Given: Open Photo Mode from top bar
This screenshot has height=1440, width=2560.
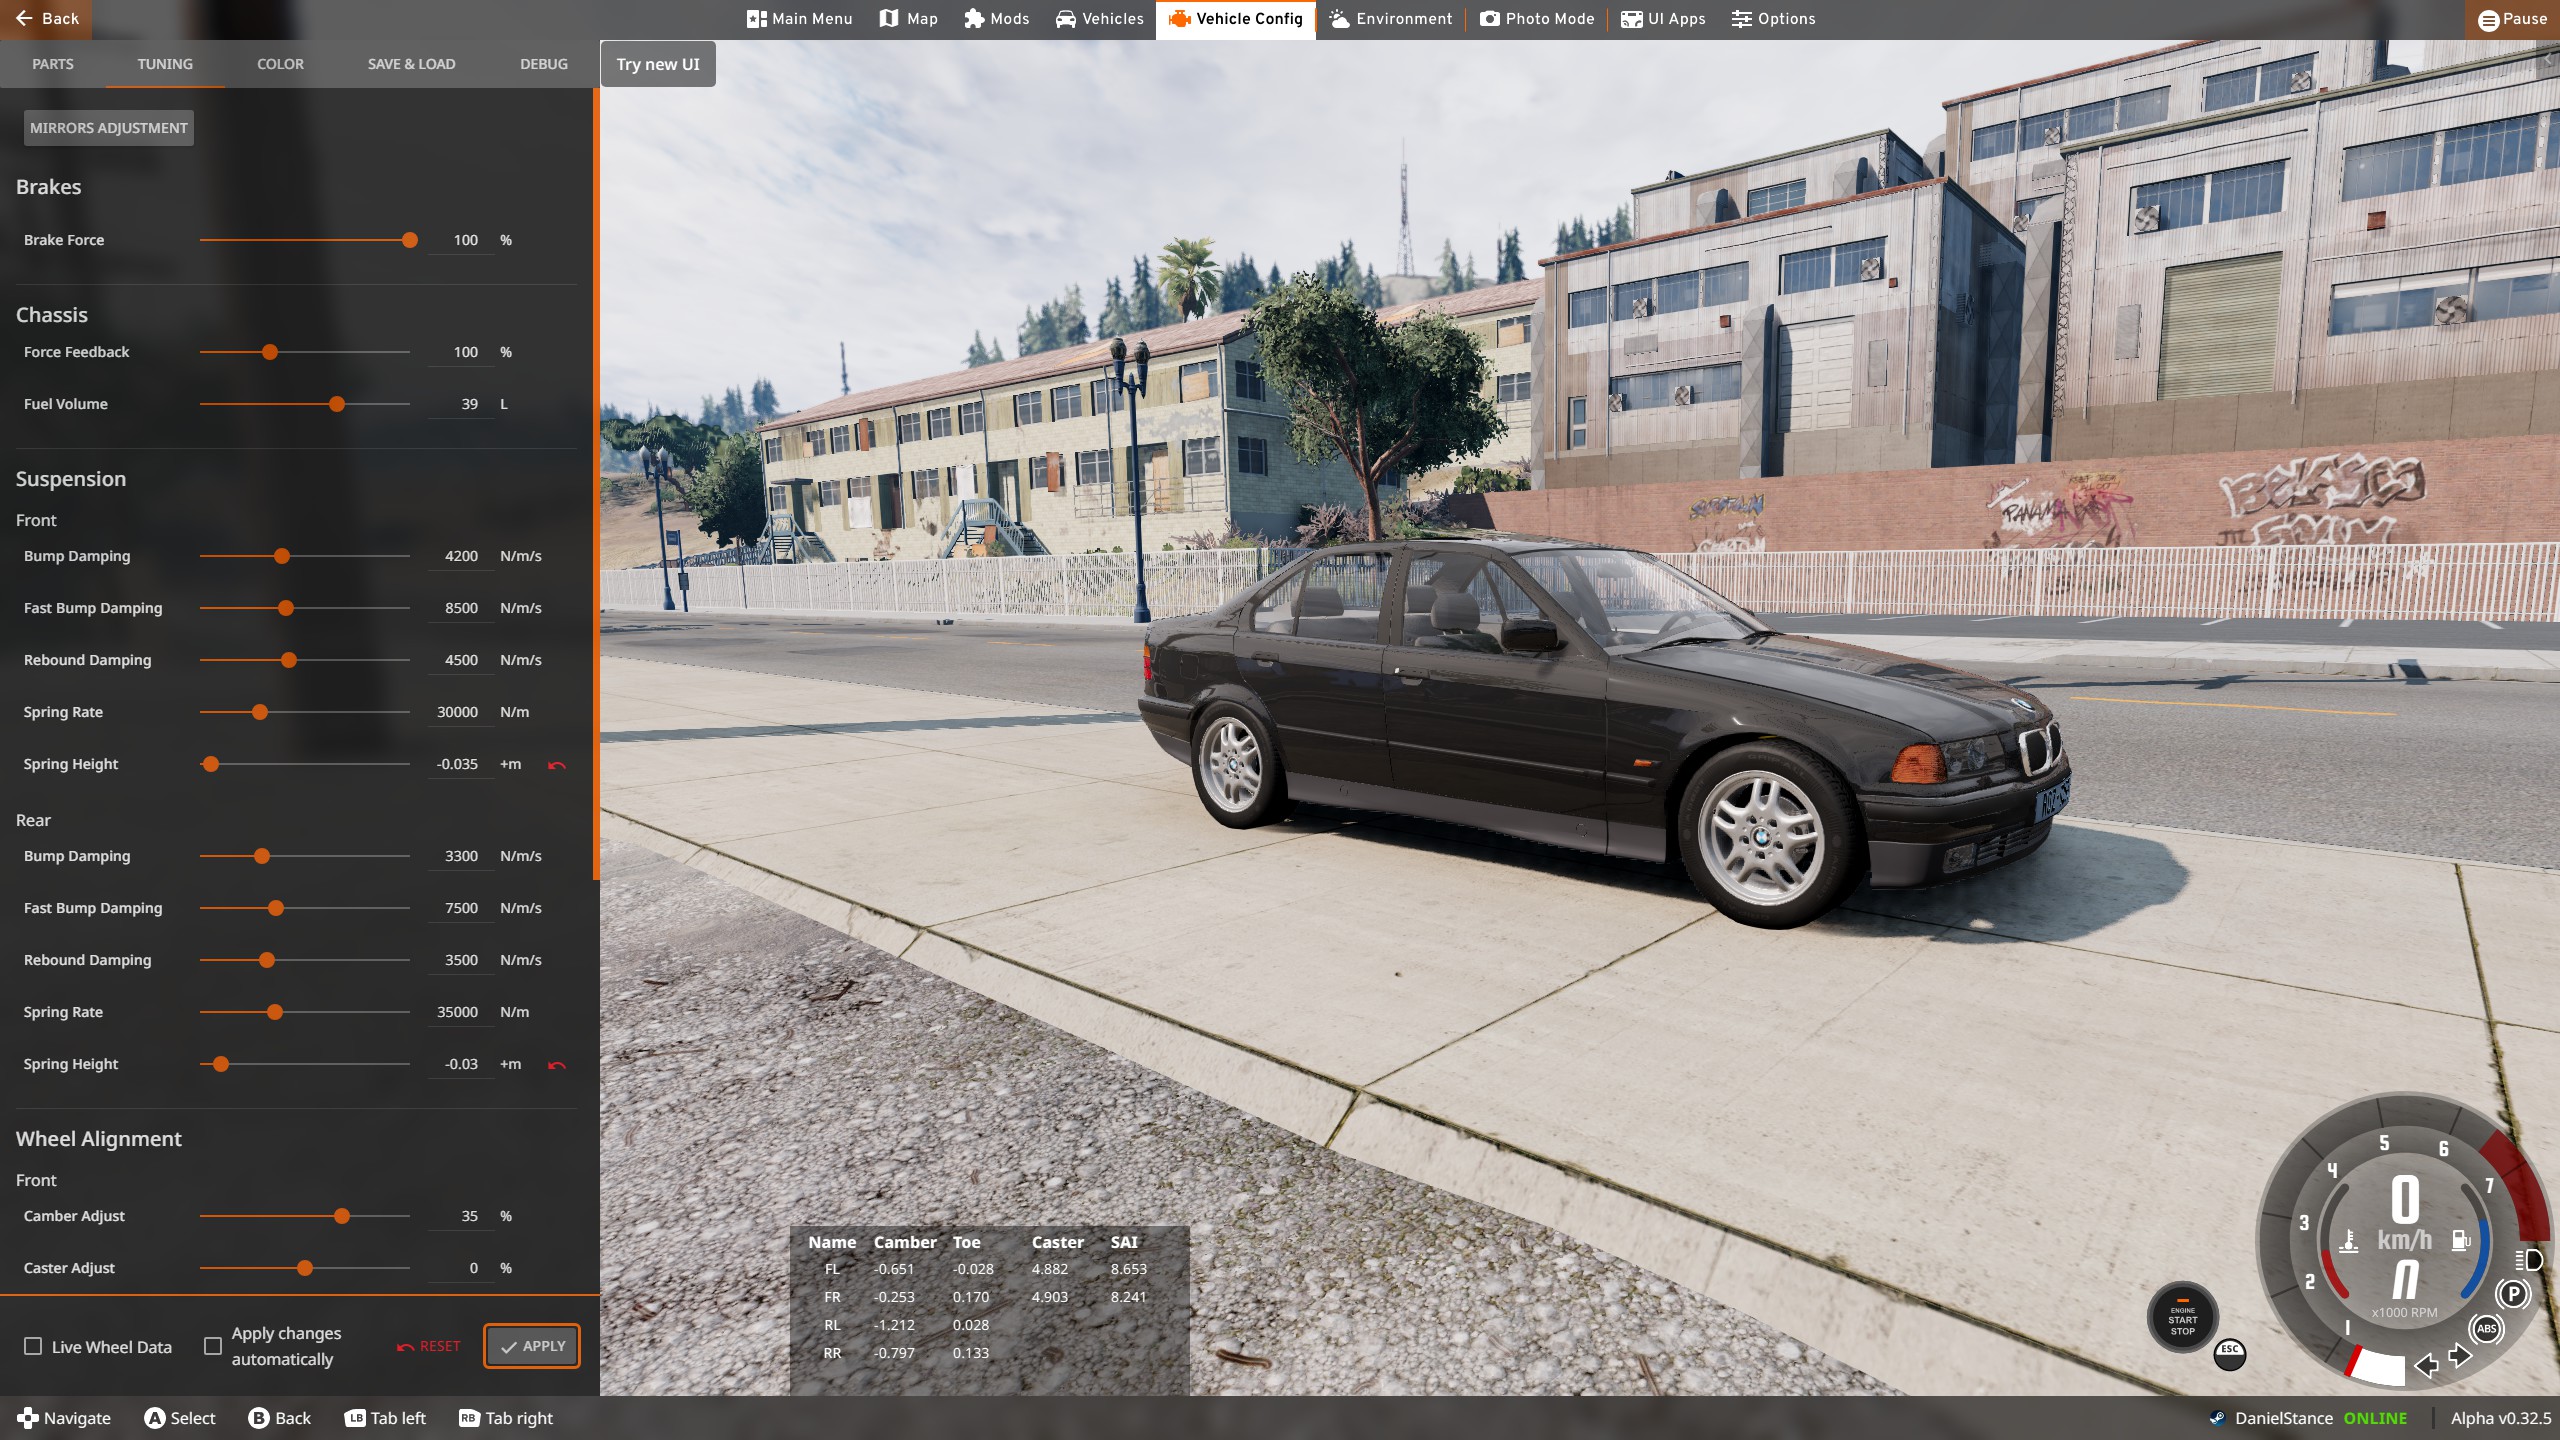Looking at the screenshot, I should click(1537, 19).
